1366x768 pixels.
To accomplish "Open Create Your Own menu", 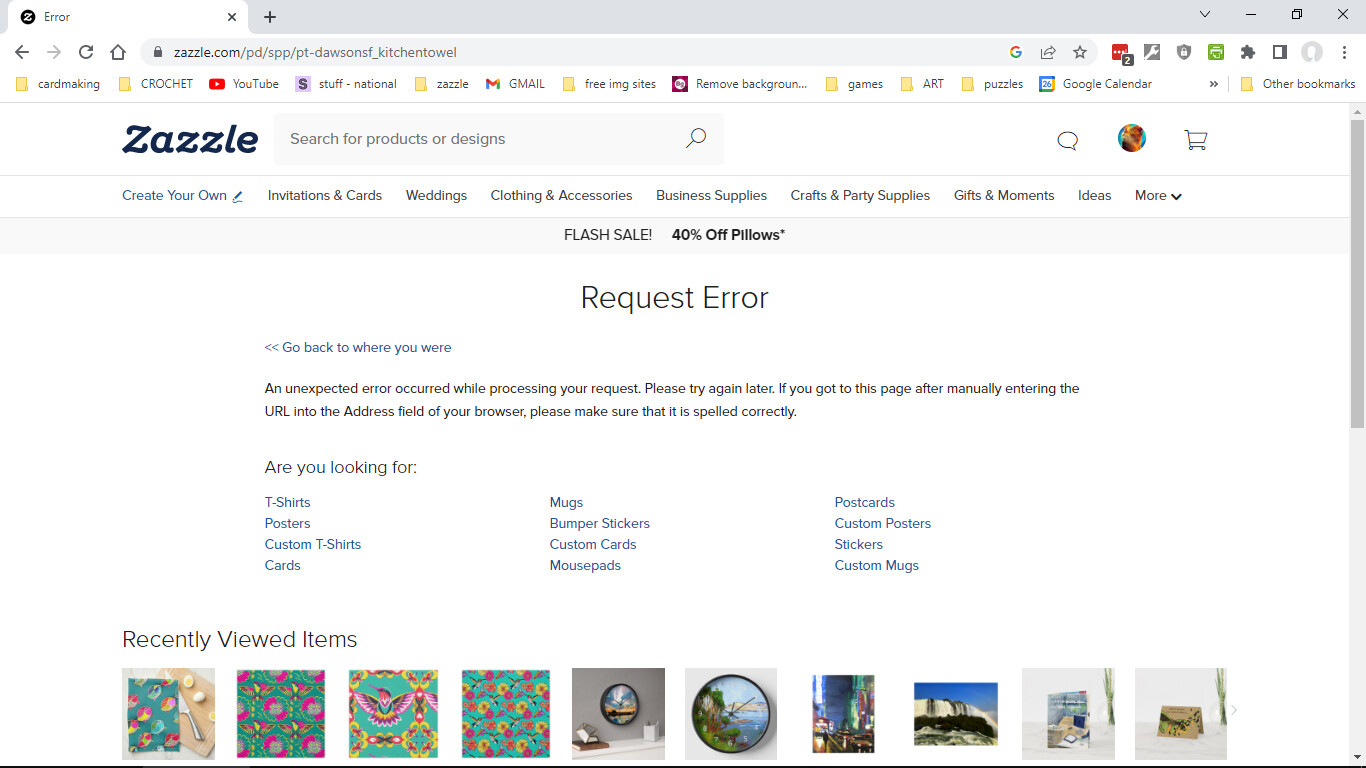I will [x=183, y=196].
